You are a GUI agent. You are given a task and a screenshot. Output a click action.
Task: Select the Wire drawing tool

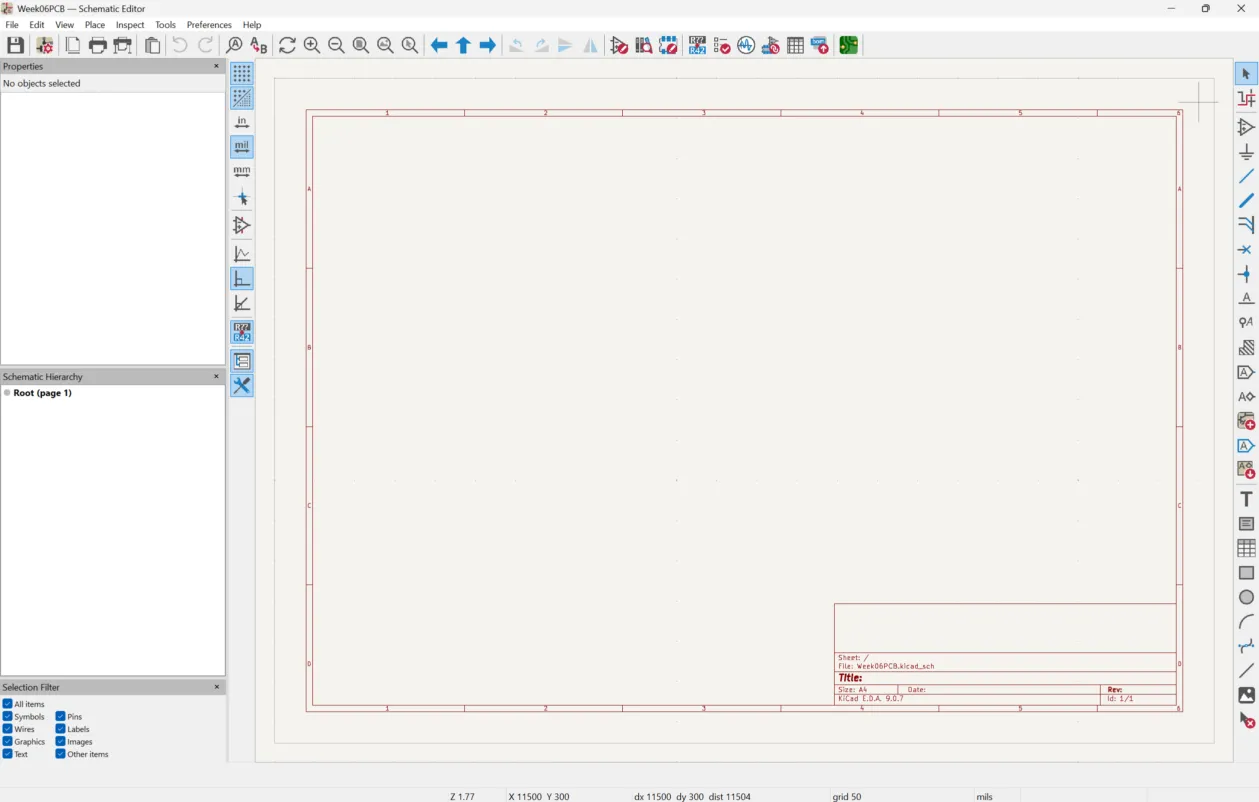coord(1244,177)
